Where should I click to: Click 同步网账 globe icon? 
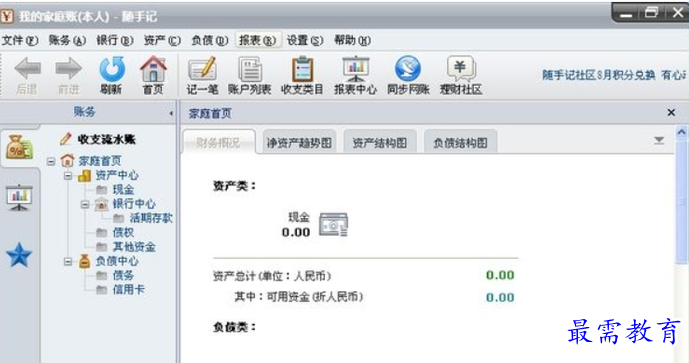point(408,69)
